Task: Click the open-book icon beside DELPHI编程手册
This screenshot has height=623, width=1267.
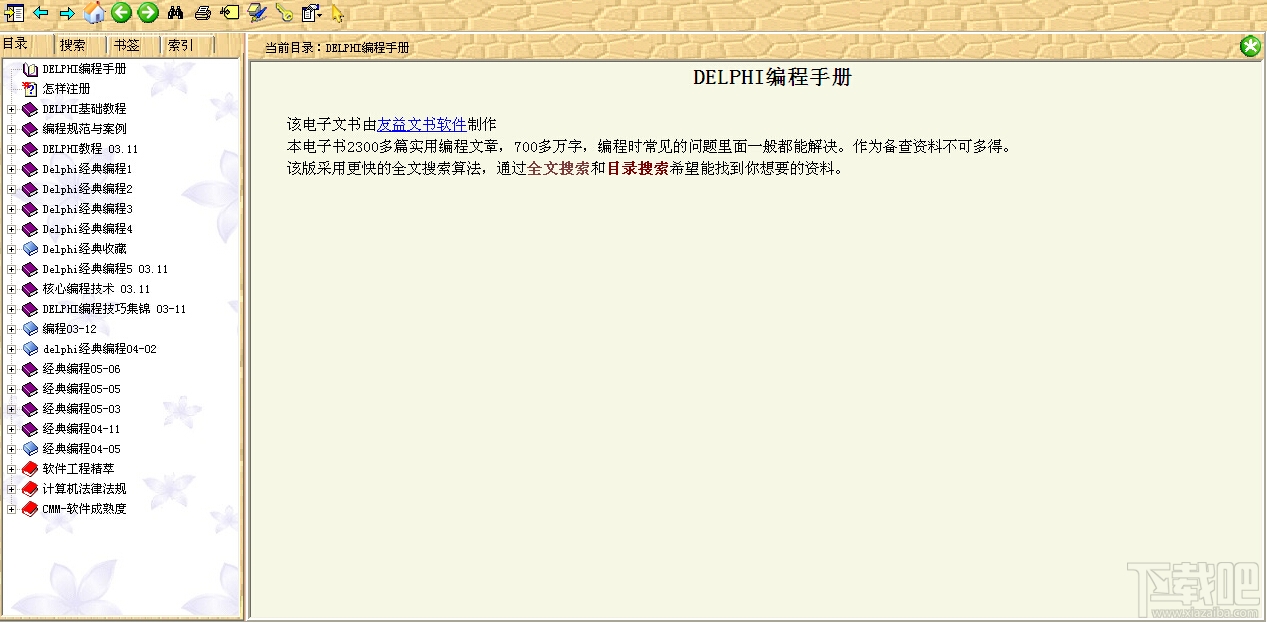Action: tap(30, 69)
